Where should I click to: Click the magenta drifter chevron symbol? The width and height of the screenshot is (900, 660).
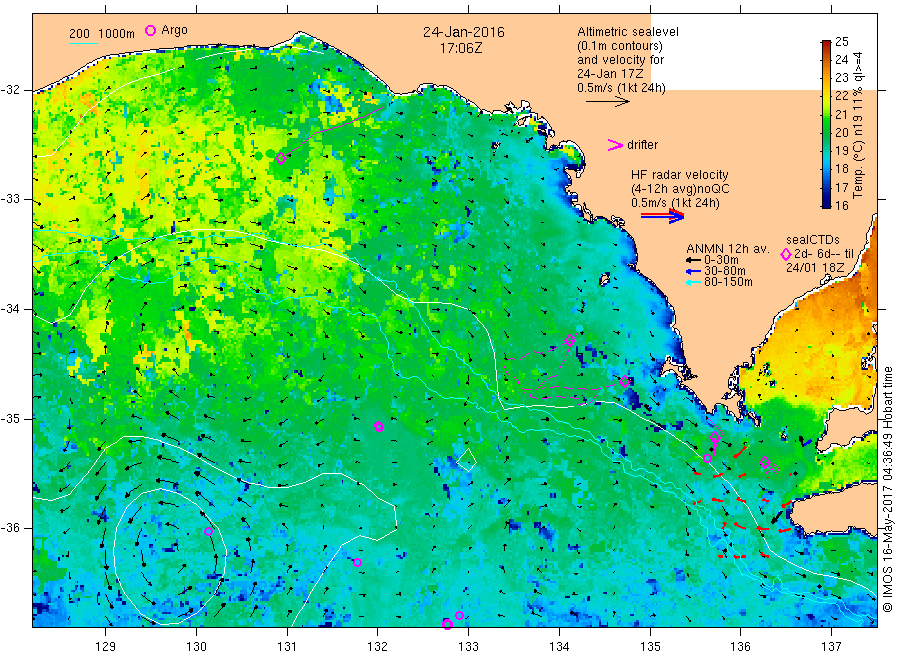click(615, 145)
